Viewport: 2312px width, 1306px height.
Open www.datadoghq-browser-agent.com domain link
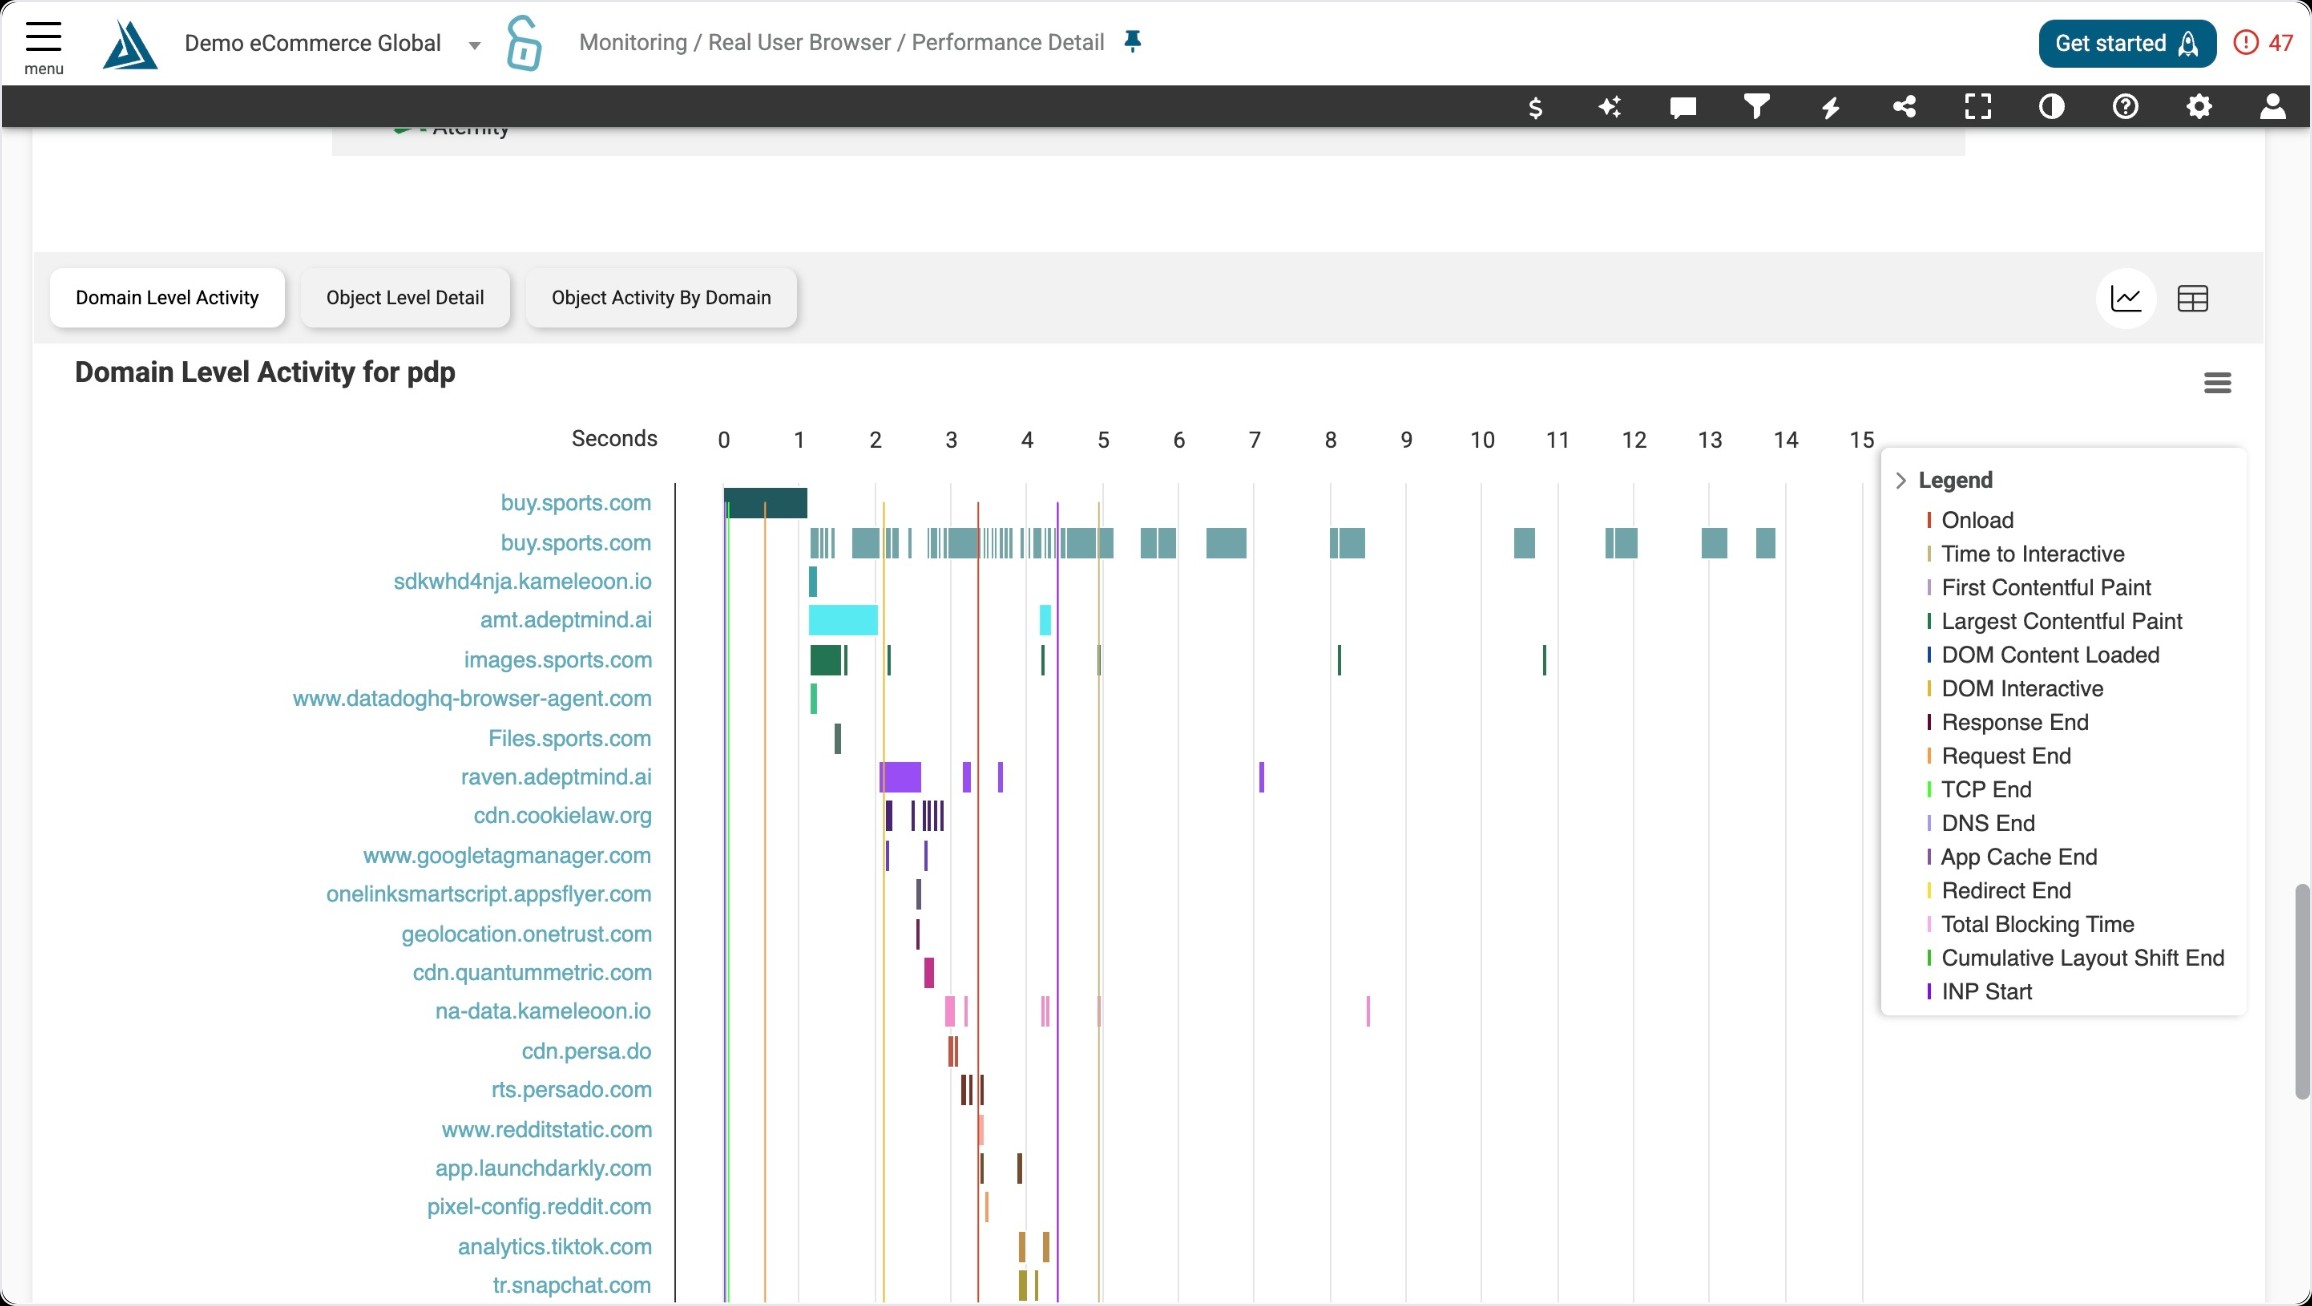[x=472, y=698]
